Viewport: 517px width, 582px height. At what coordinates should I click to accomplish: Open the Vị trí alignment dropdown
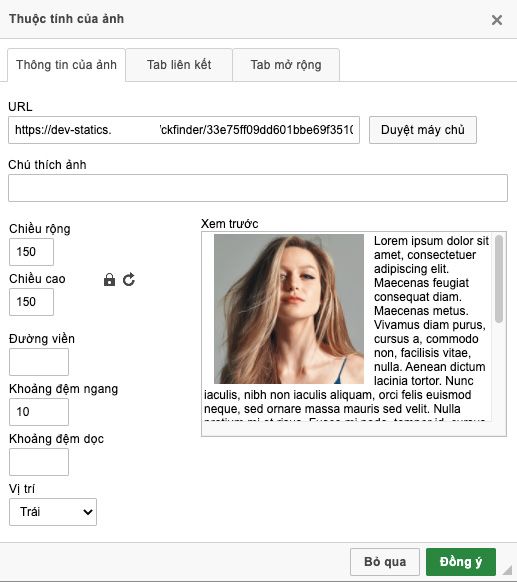[53, 512]
